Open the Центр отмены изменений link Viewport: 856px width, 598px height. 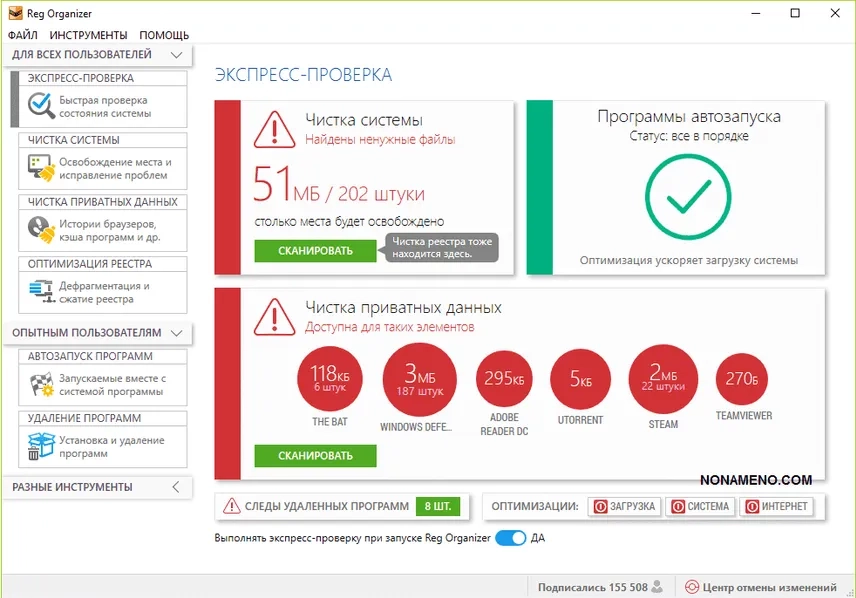pos(761,587)
